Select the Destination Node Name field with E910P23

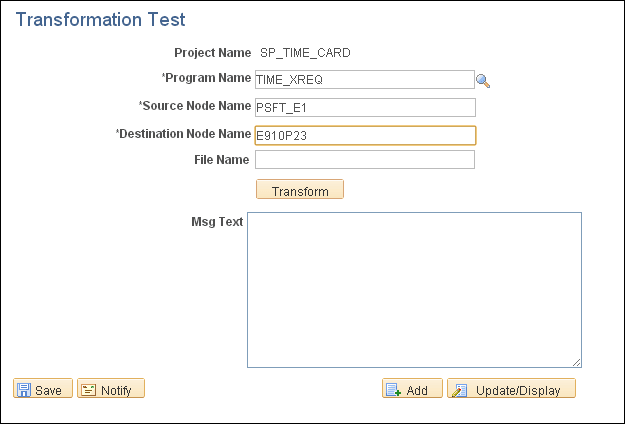(365, 135)
